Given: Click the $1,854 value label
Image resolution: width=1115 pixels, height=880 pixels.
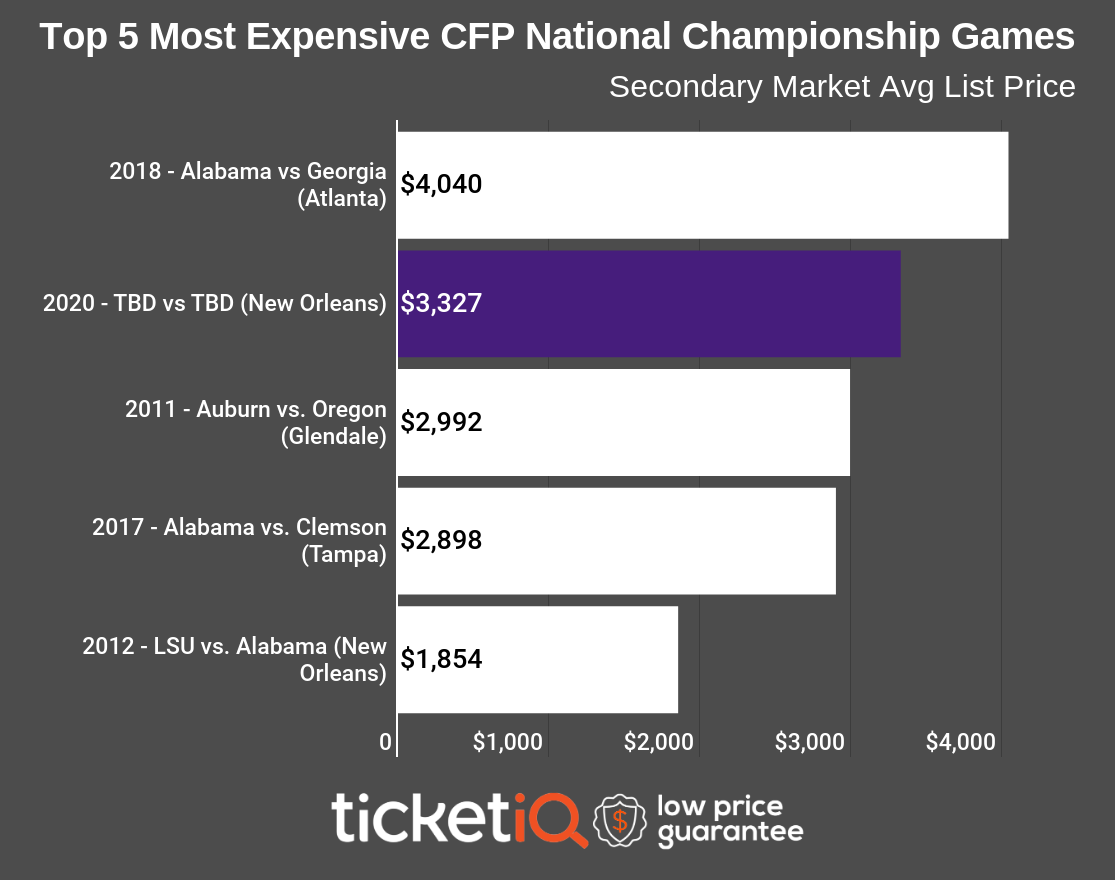Looking at the screenshot, I should pyautogui.click(x=441, y=659).
